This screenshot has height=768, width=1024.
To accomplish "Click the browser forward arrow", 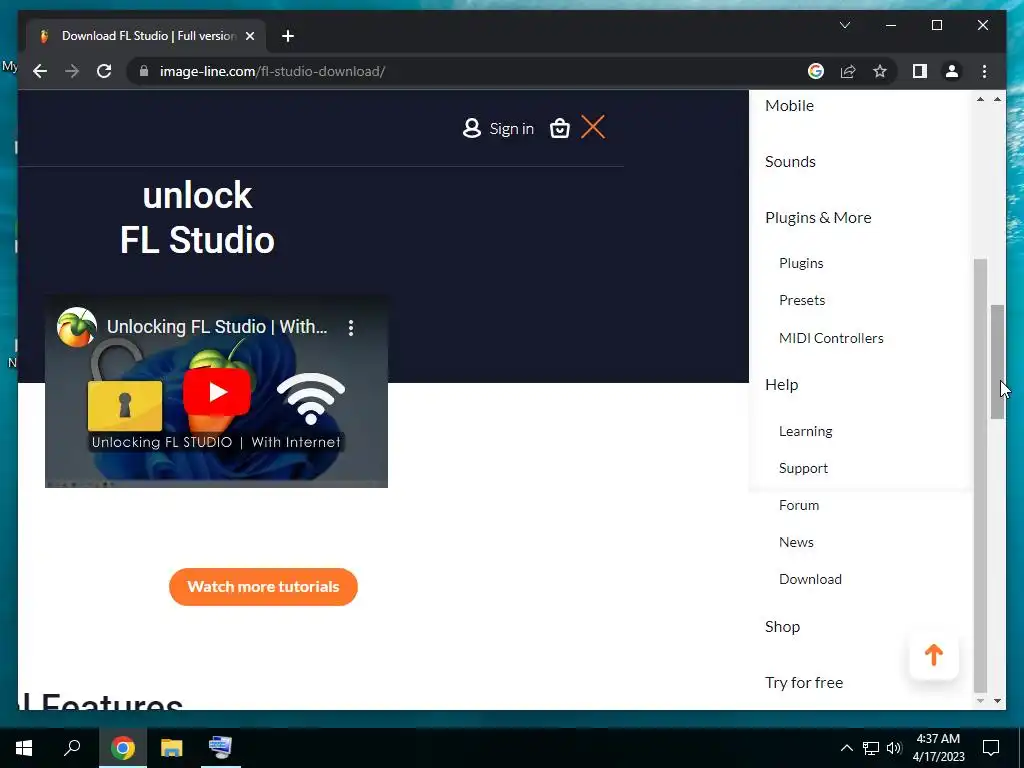I will [x=72, y=71].
